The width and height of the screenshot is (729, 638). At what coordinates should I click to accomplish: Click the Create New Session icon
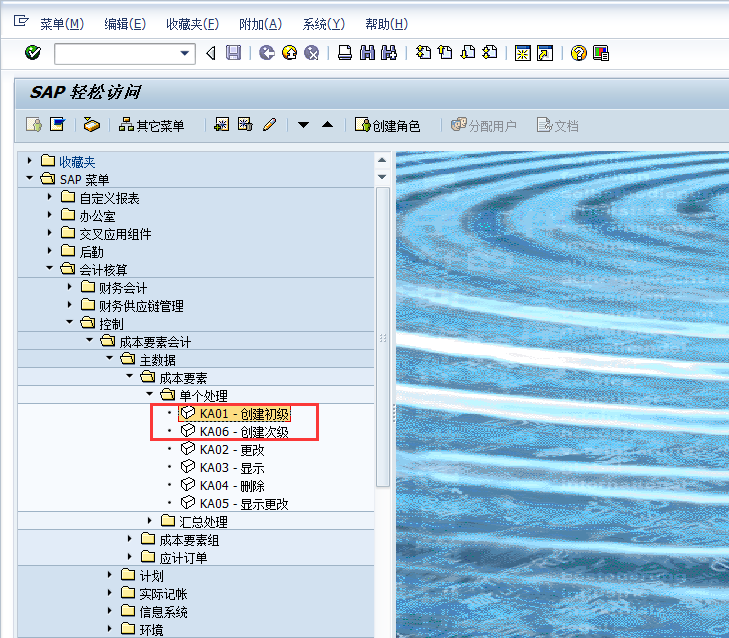[523, 53]
